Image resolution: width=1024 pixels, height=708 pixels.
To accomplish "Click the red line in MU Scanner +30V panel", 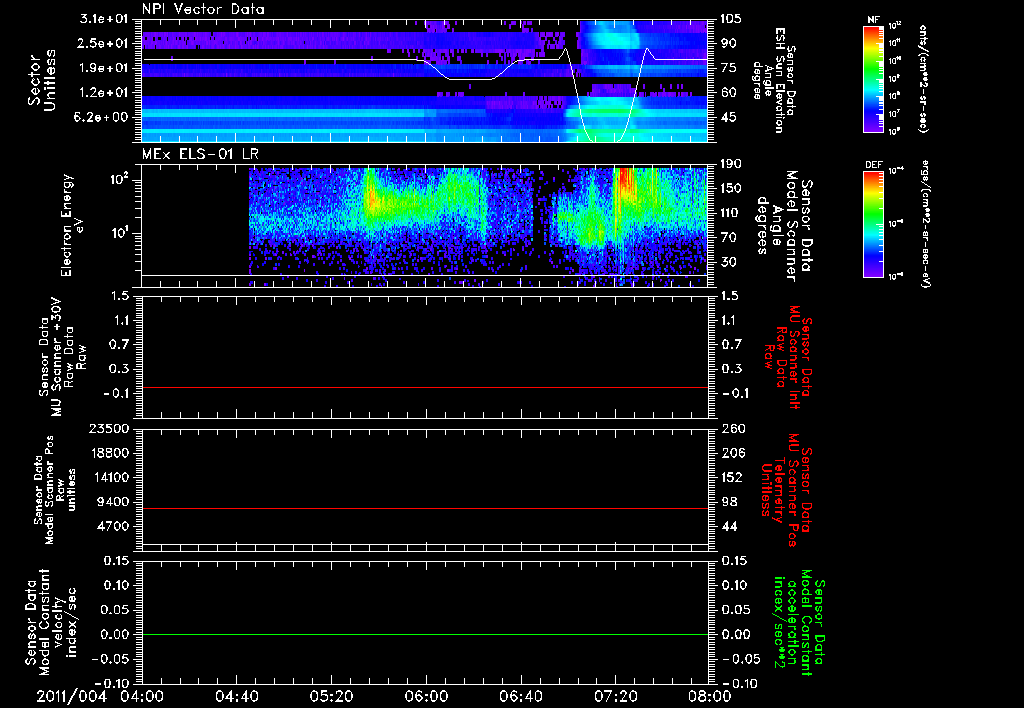I will [424, 387].
